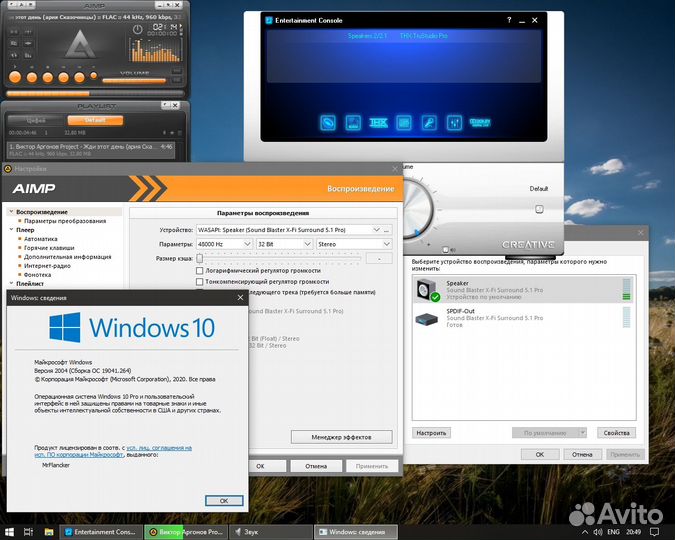
Task: Click OK in Windows: сведения dialog
Action: [224, 501]
